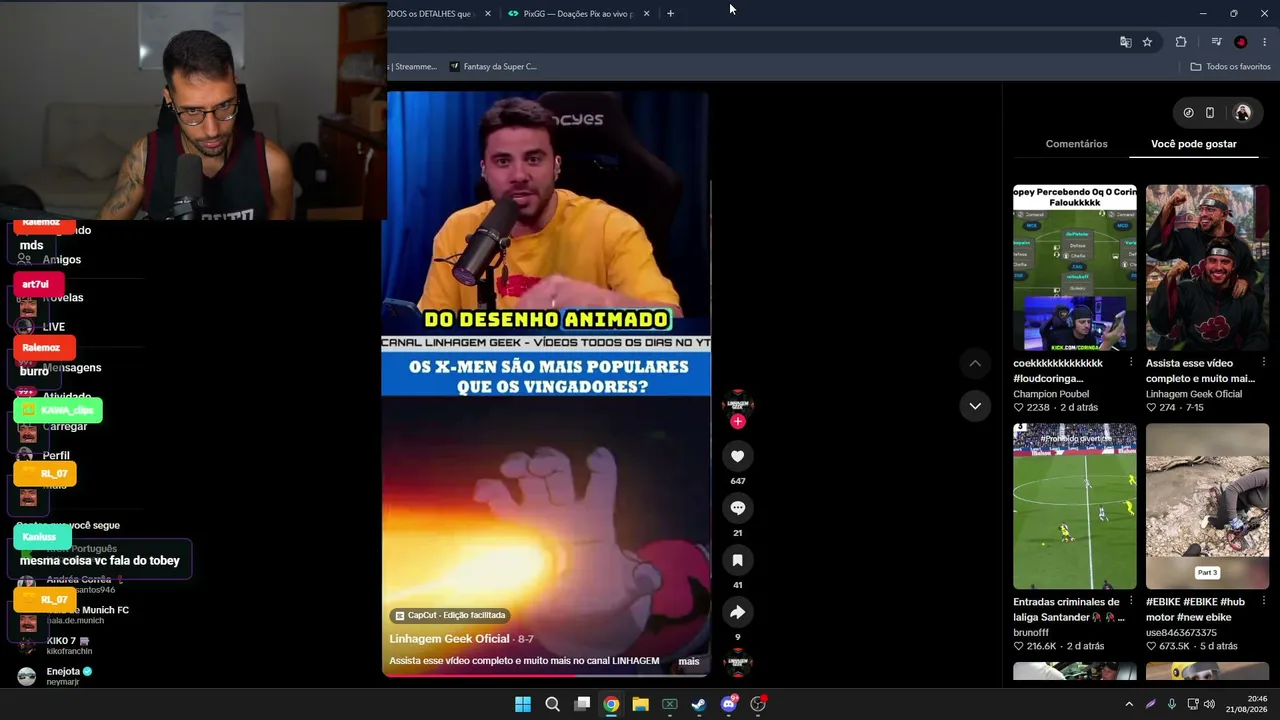The height and width of the screenshot is (720, 1280).
Task: Click the author name 'Champion Poubel'
Action: 1051,394
